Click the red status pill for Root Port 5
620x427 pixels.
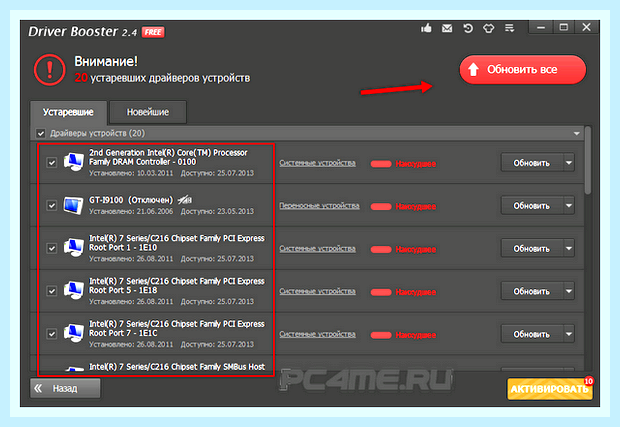[x=381, y=292]
